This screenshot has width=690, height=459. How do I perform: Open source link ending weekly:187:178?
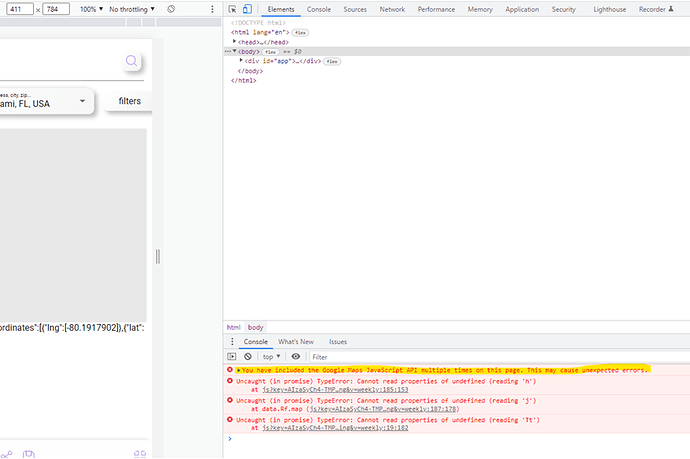[x=383, y=409]
